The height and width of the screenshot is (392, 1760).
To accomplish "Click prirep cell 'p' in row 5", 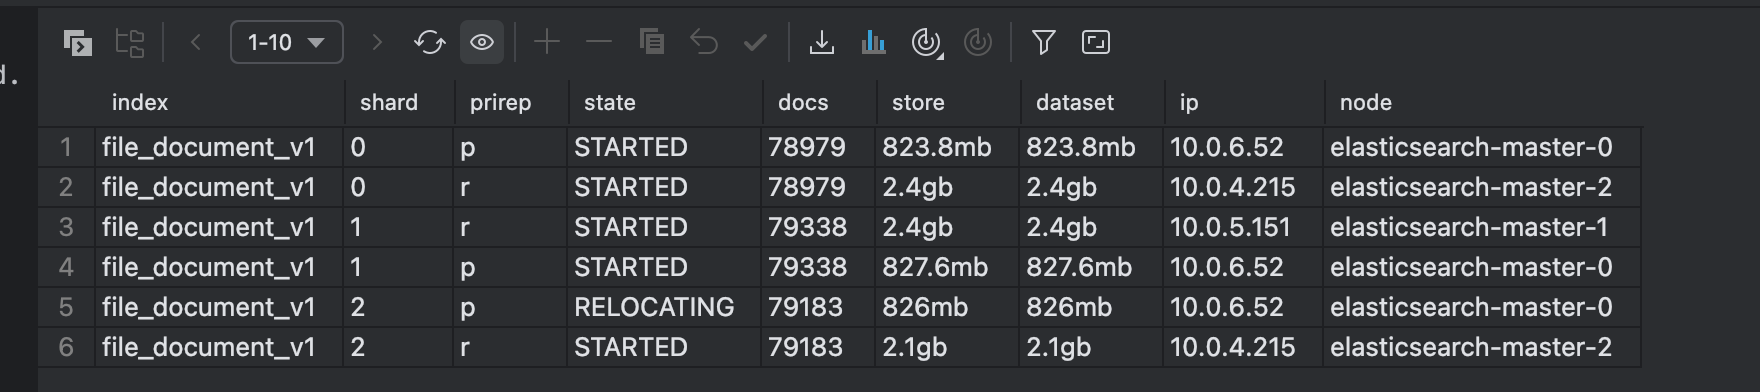I will [x=510, y=307].
